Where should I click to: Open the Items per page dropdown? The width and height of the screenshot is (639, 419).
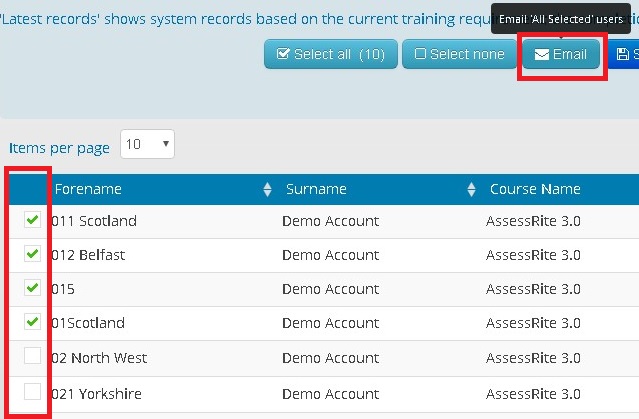147,144
